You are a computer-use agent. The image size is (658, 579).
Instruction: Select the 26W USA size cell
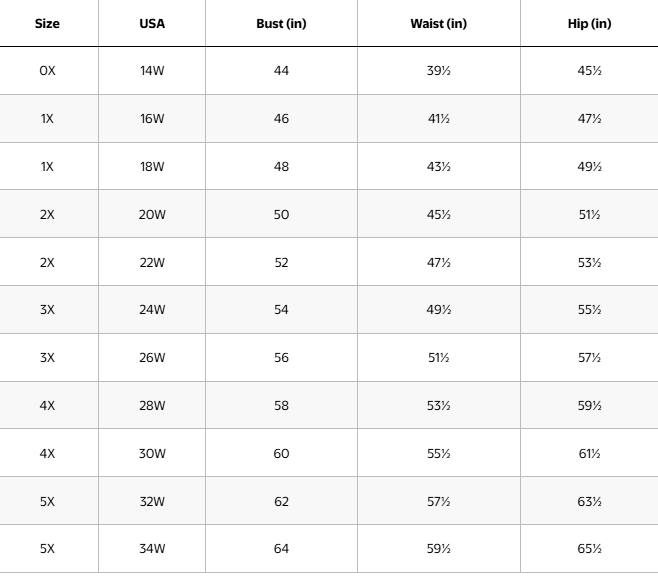coord(152,358)
